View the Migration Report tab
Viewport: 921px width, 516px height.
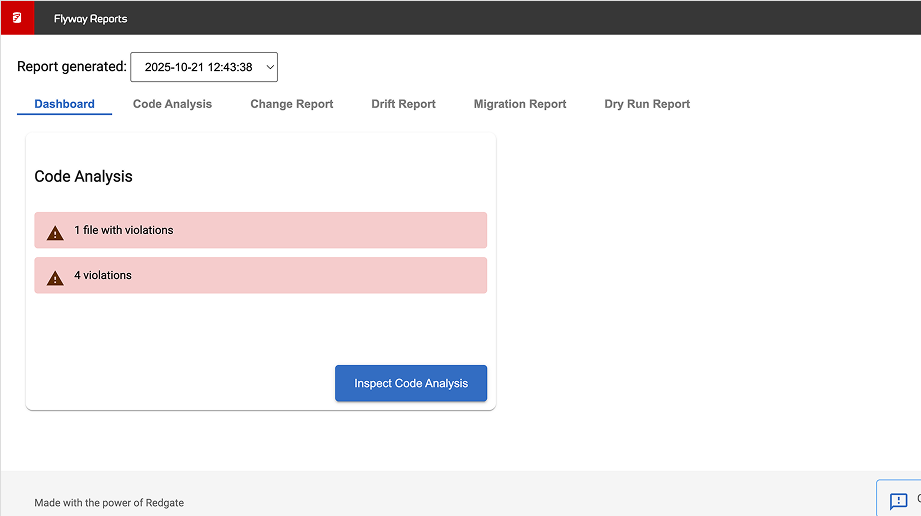click(x=520, y=104)
